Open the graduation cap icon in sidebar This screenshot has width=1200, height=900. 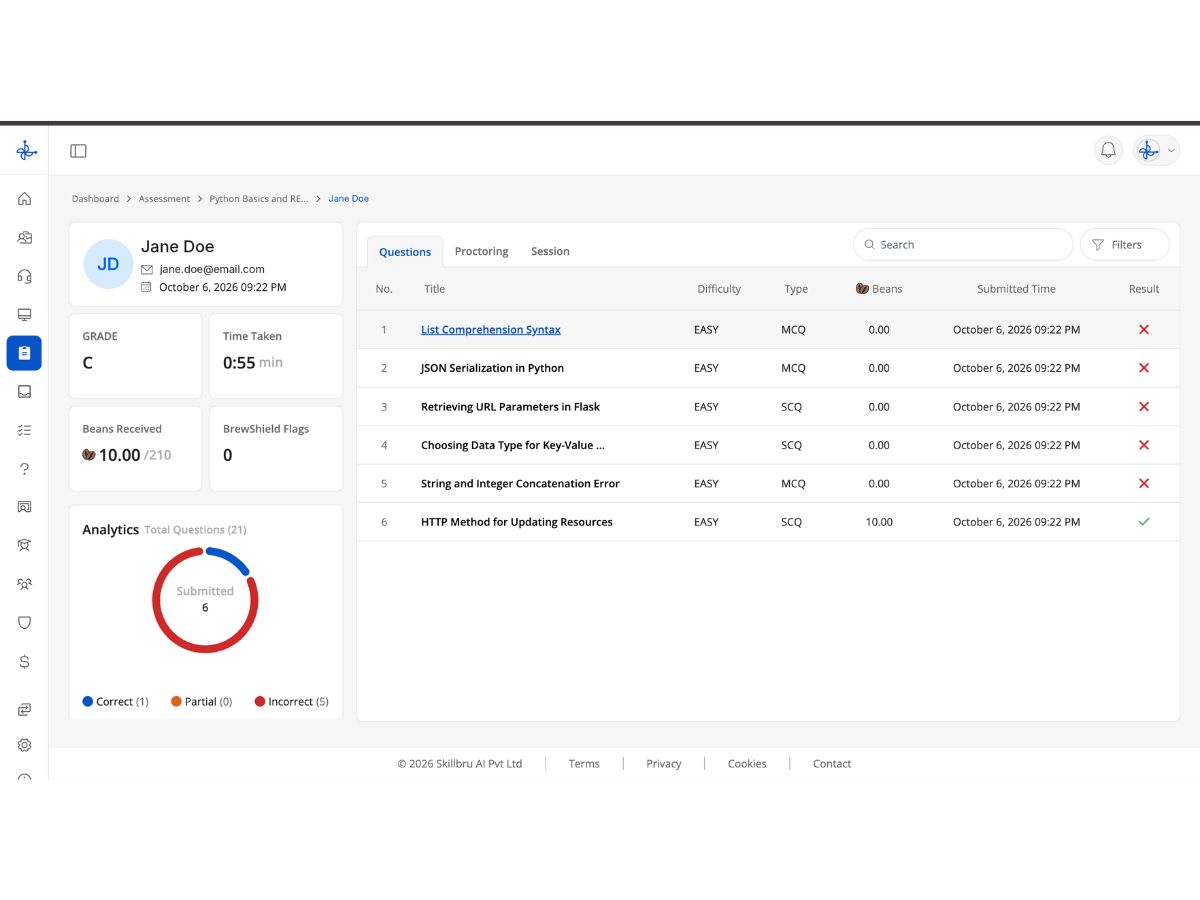(24, 545)
